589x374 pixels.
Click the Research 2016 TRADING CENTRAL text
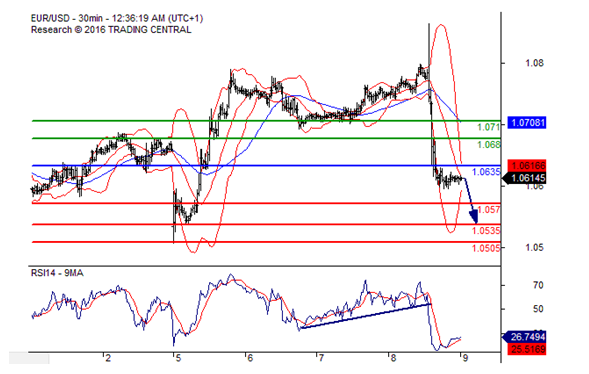coord(111,30)
